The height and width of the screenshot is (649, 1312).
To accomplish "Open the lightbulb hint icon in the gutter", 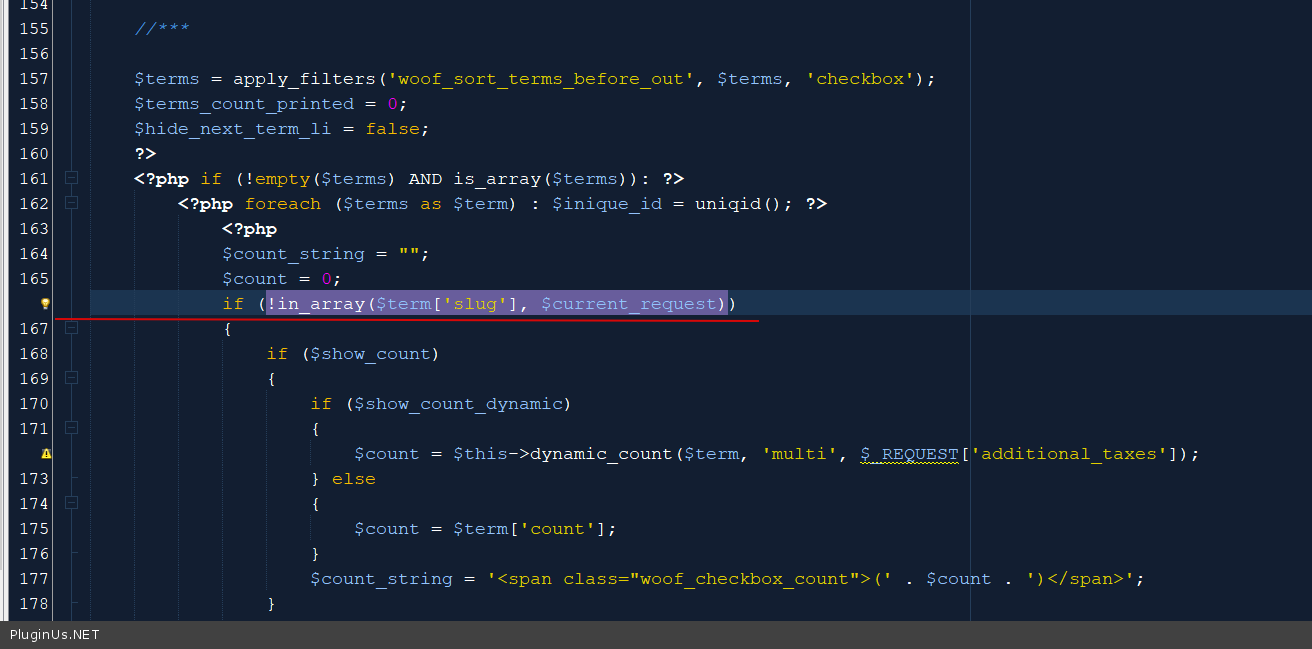I will point(45,303).
